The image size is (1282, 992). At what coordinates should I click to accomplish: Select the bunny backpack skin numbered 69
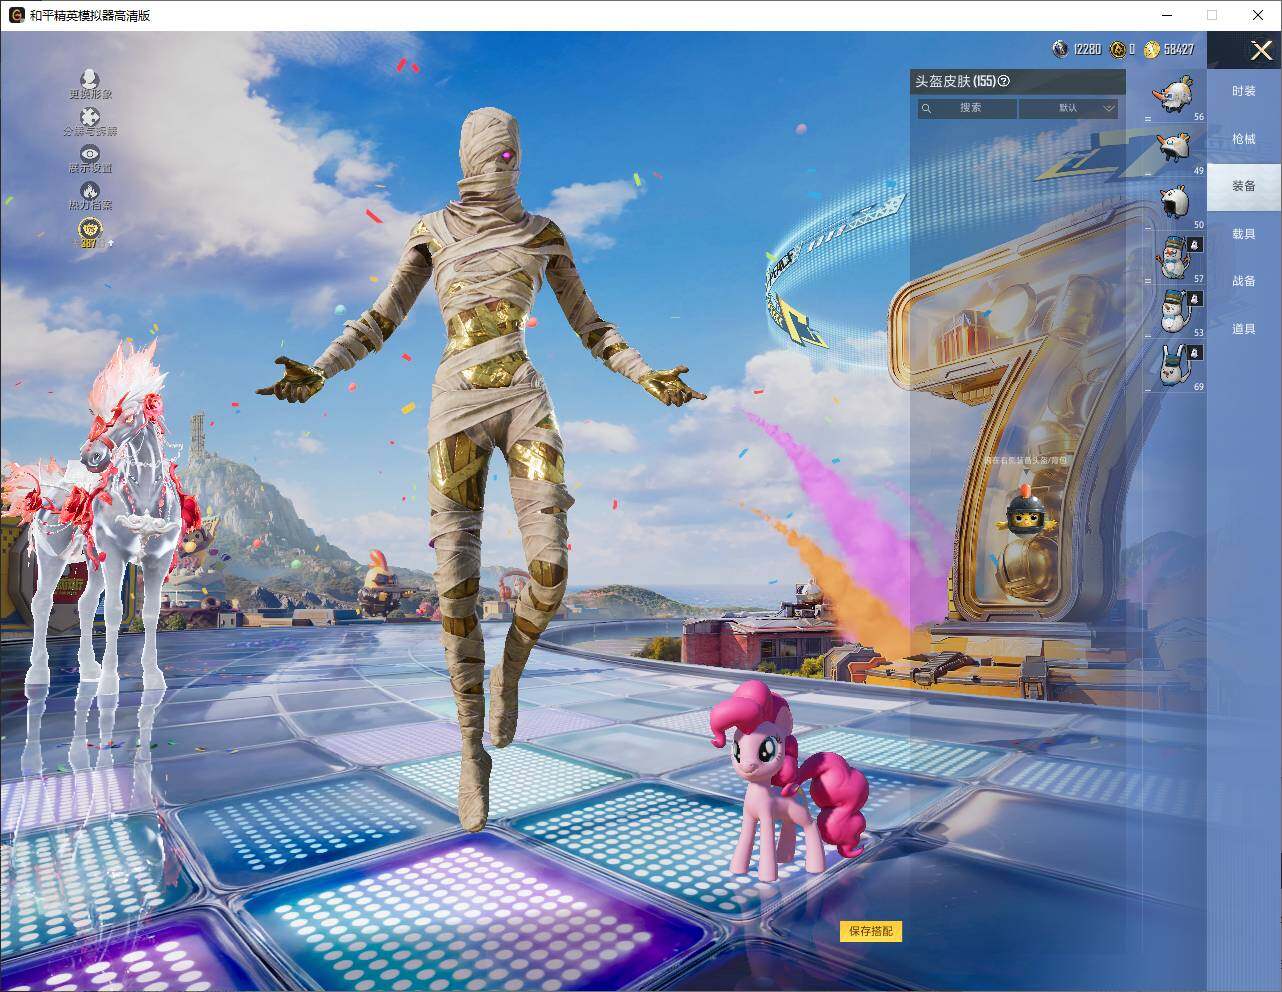[x=1174, y=366]
